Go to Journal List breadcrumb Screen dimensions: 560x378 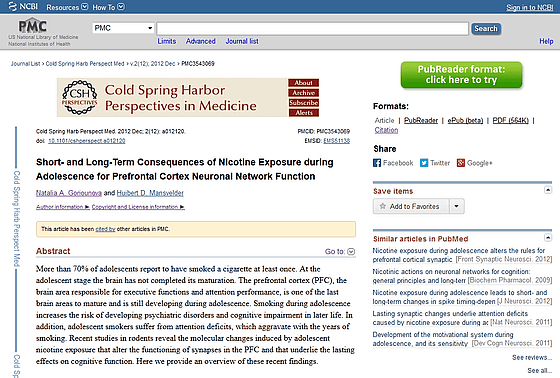25,64
